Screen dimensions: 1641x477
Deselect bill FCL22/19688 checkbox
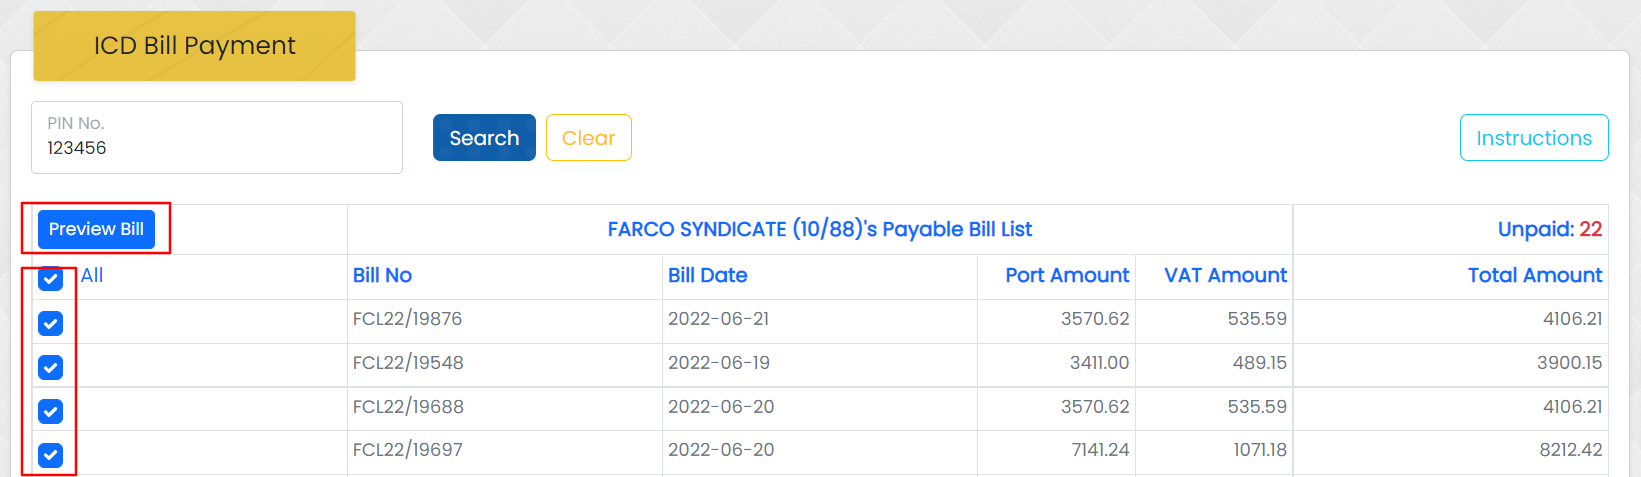pyautogui.click(x=51, y=411)
